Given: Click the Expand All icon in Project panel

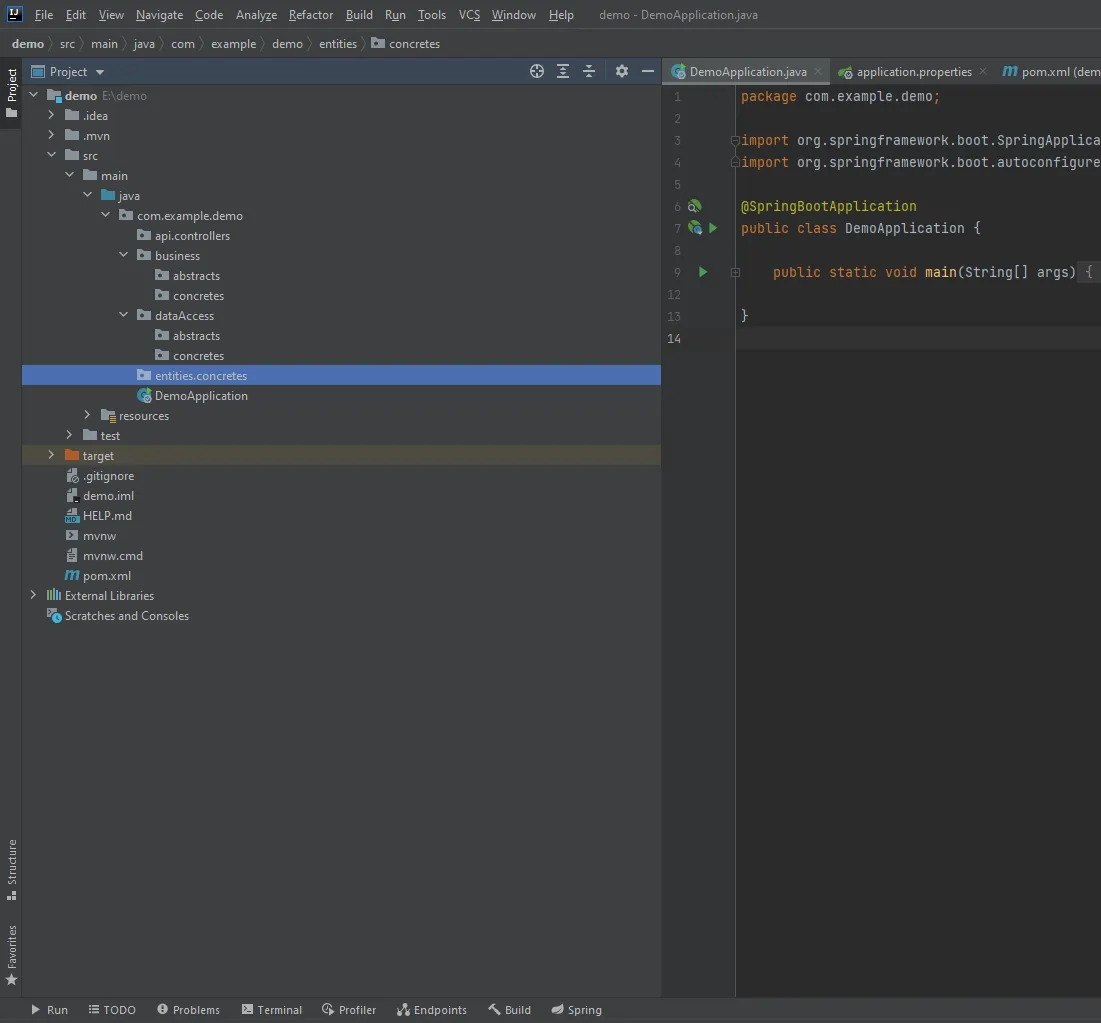Looking at the screenshot, I should click(x=563, y=71).
